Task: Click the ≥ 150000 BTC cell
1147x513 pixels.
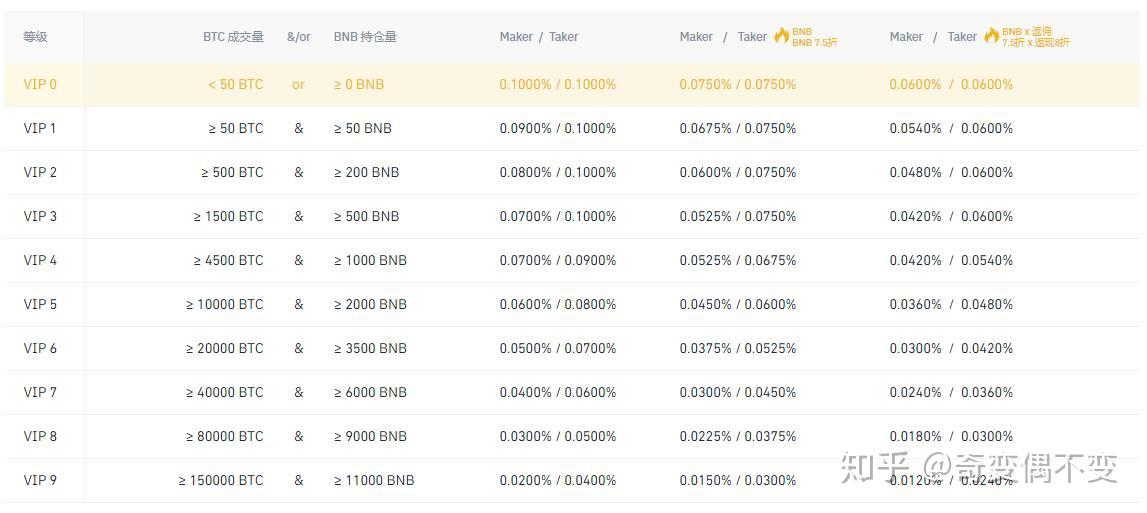Action: tap(221, 480)
